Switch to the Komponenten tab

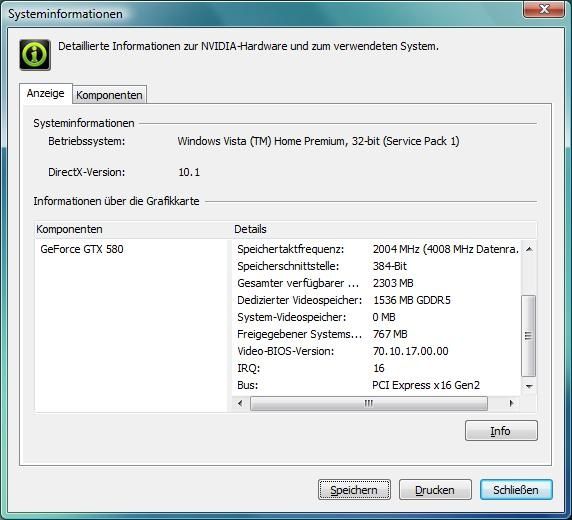tap(109, 95)
